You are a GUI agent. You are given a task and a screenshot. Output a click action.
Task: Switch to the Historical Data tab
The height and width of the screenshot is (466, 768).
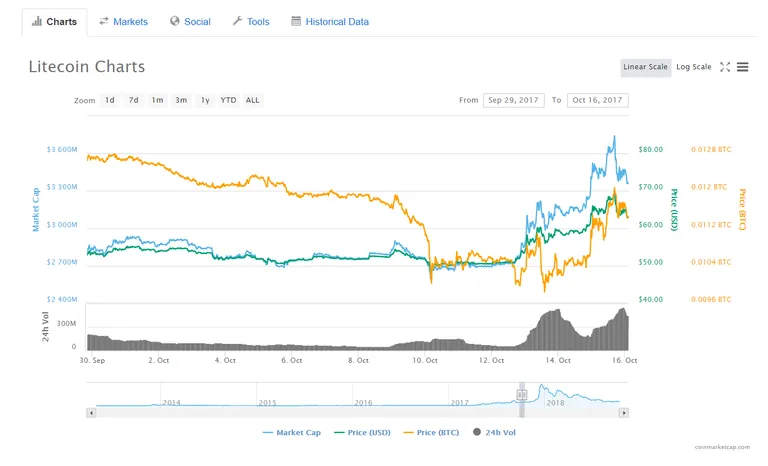tap(330, 22)
